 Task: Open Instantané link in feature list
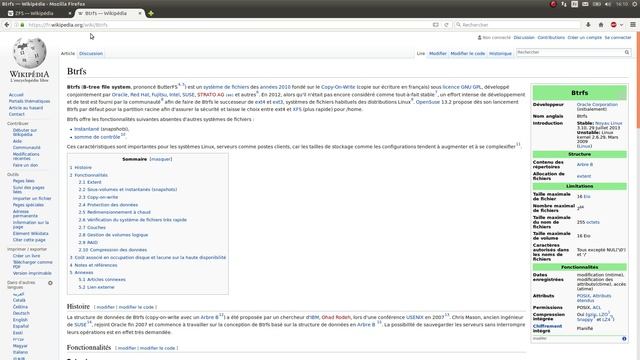[87, 129]
